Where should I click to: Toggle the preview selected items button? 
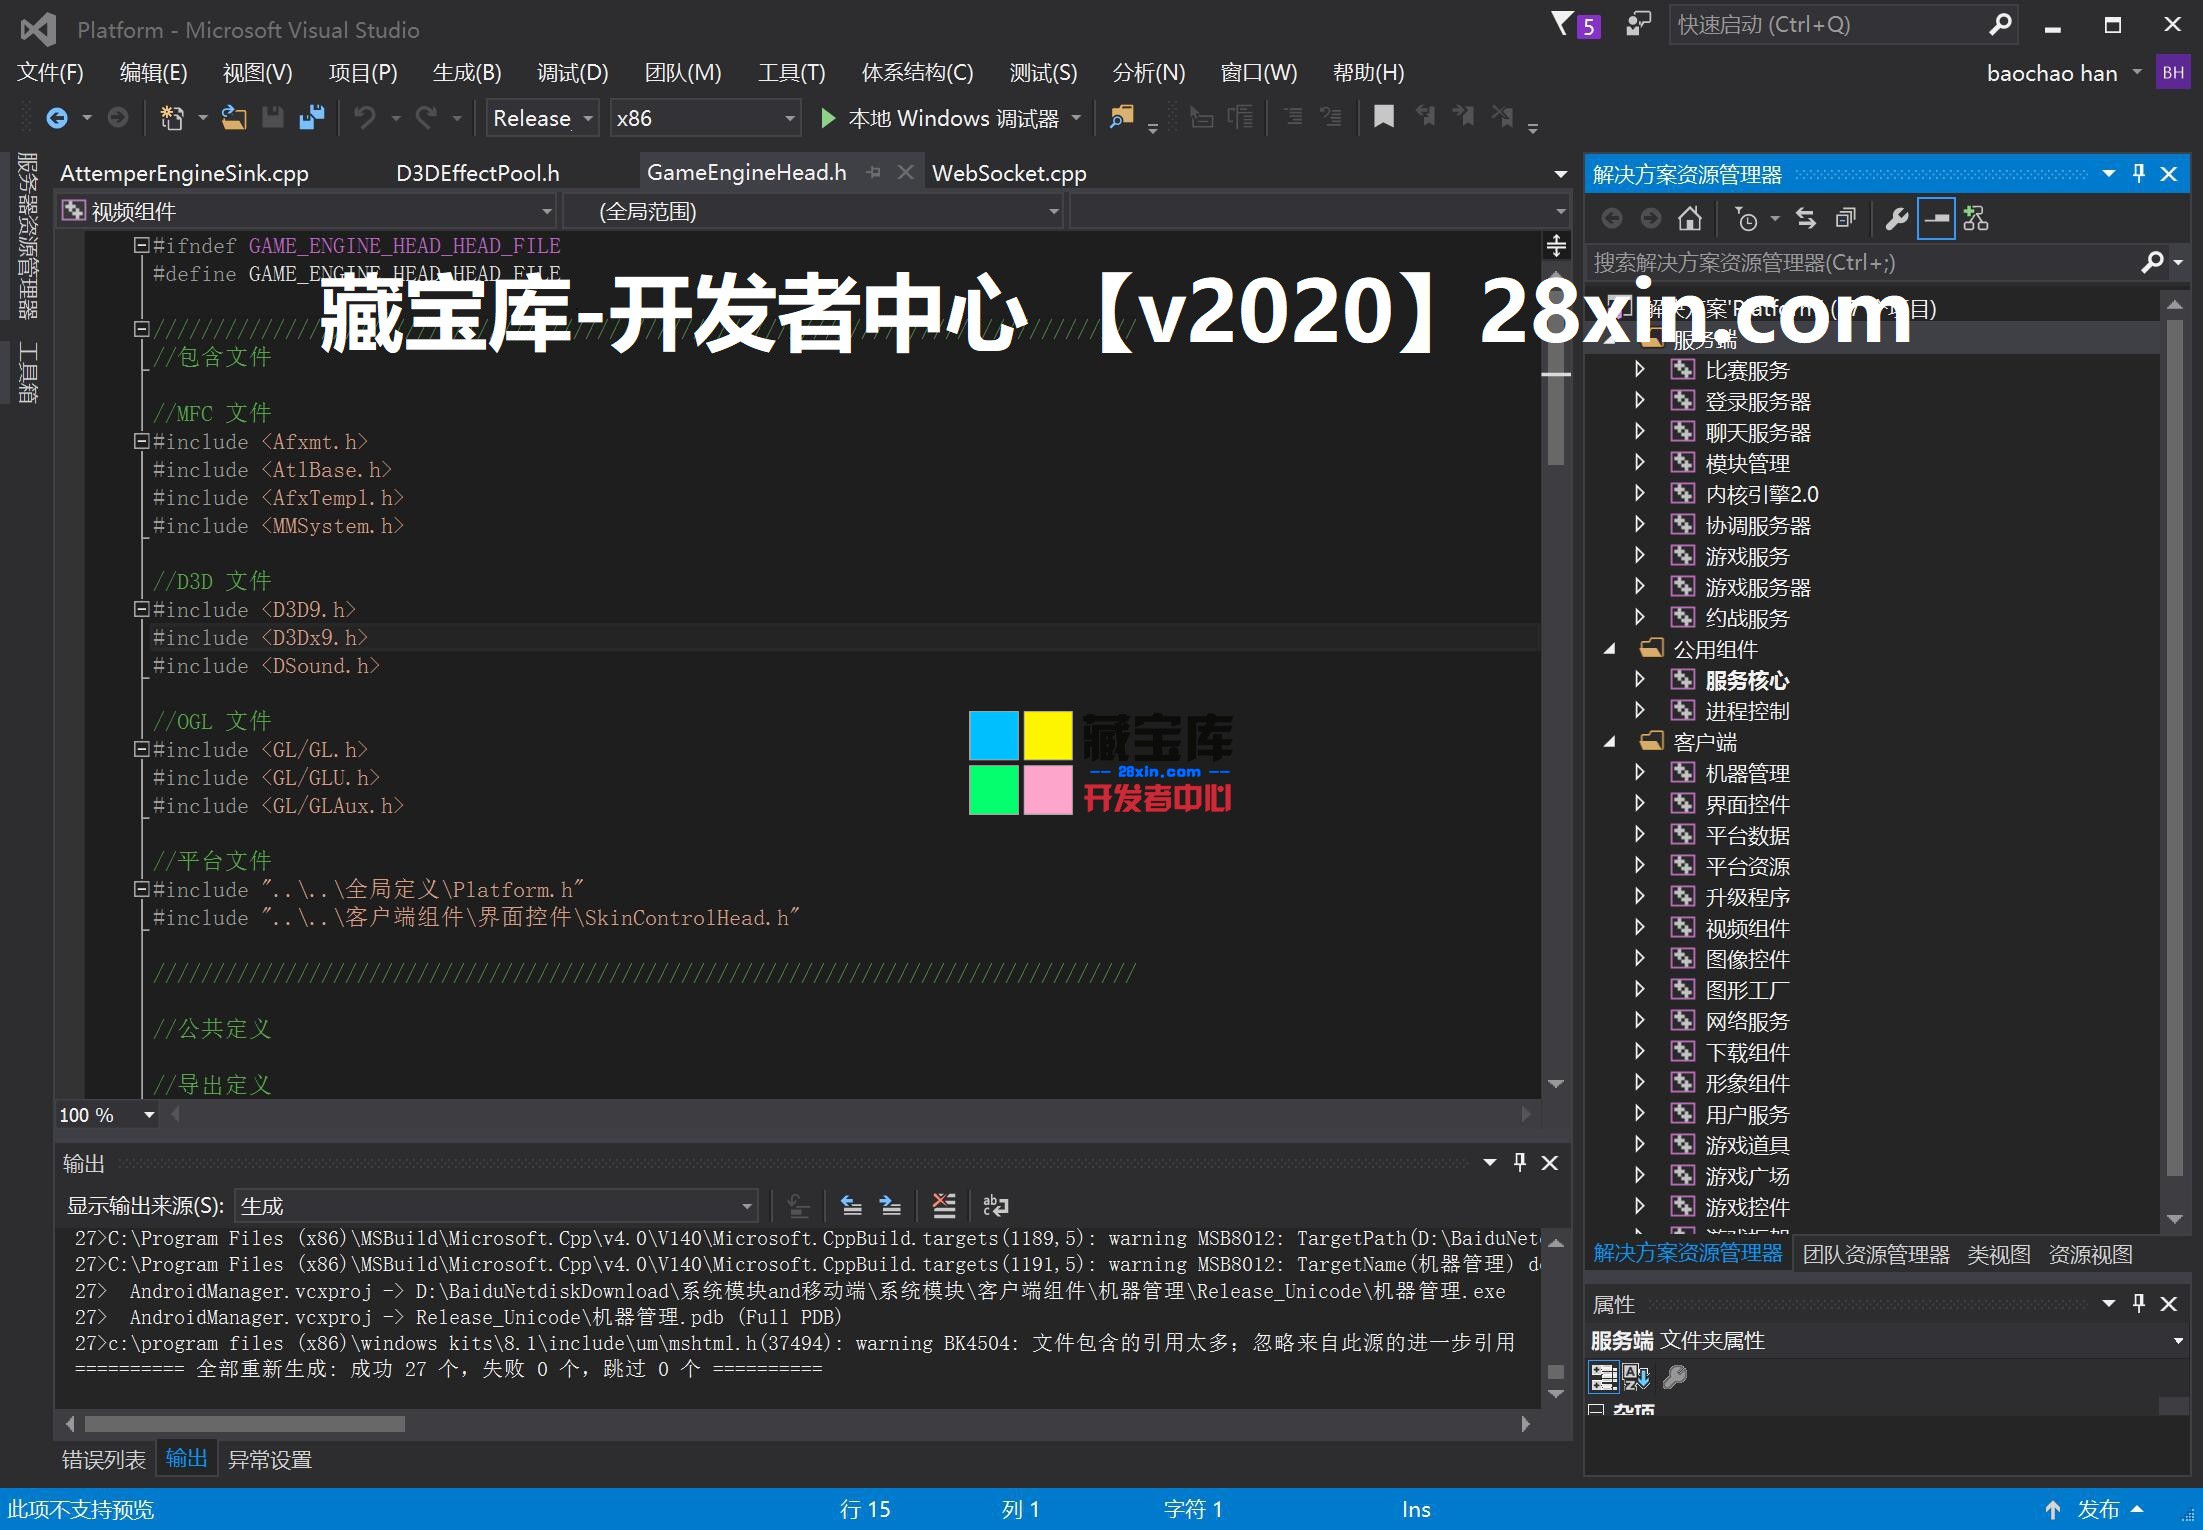coord(1936,218)
